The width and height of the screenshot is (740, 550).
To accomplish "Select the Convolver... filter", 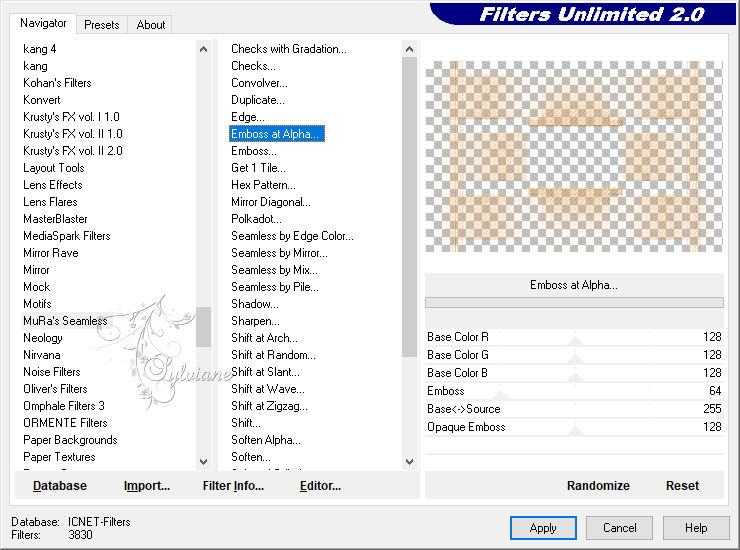I will [x=259, y=83].
